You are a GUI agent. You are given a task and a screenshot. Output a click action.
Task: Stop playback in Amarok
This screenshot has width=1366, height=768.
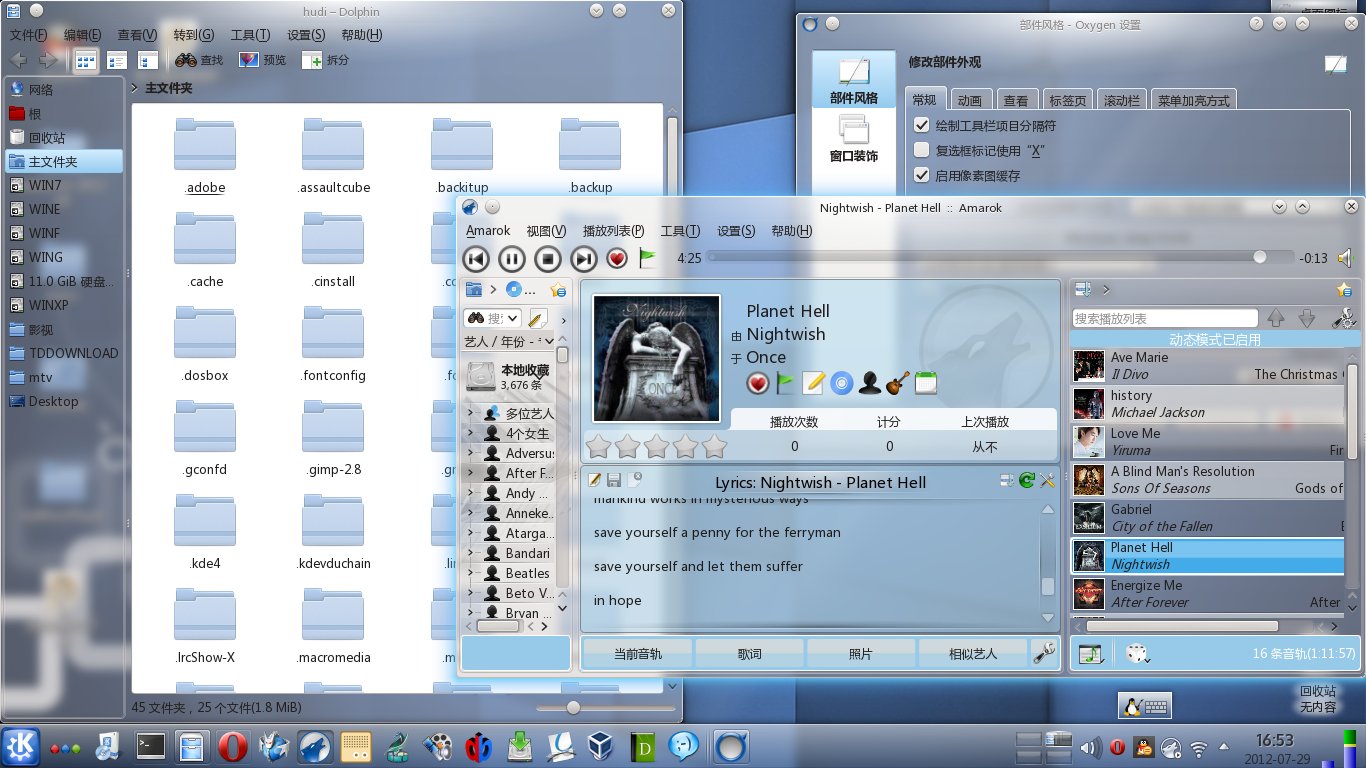pyautogui.click(x=547, y=259)
